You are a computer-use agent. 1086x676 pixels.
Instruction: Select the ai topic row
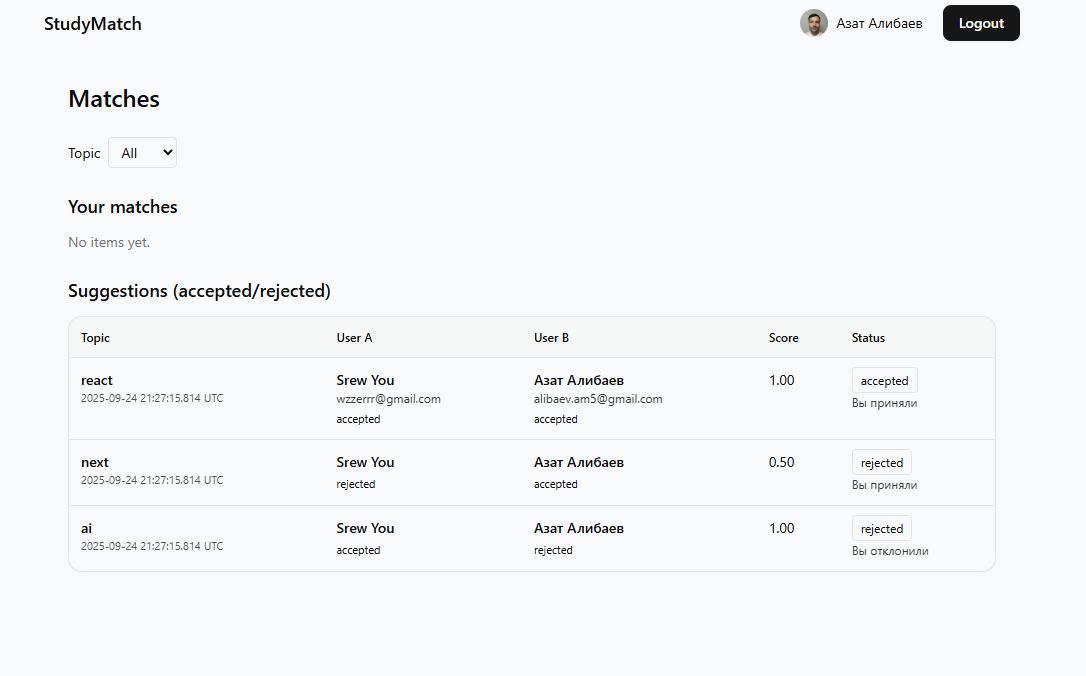[x=87, y=528]
